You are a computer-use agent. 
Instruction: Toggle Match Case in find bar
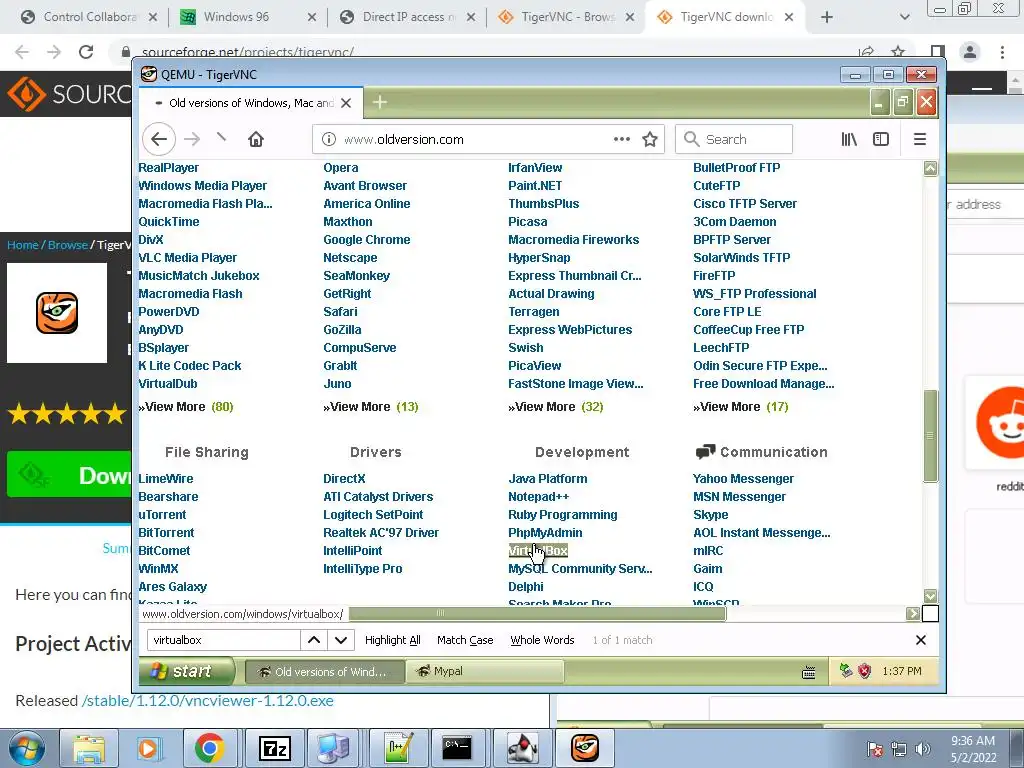[465, 640]
